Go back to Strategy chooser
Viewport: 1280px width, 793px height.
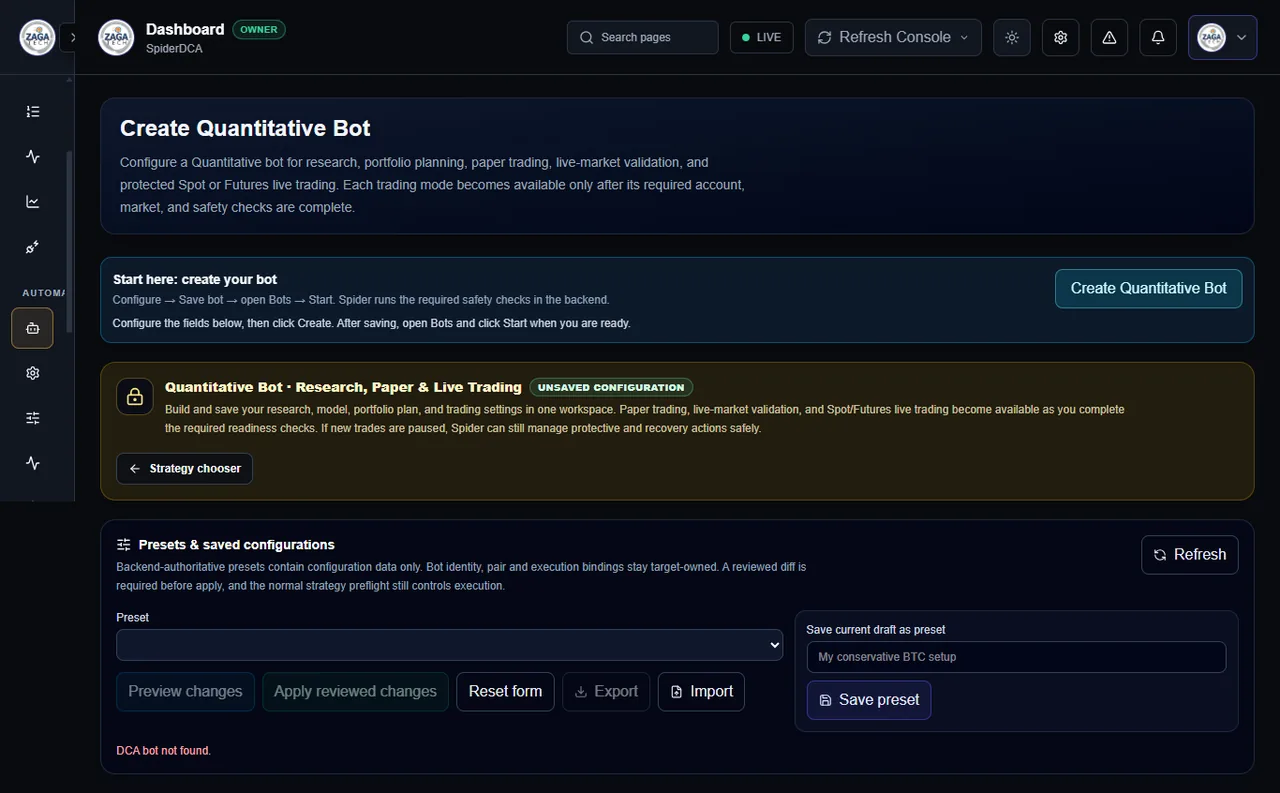click(x=184, y=468)
